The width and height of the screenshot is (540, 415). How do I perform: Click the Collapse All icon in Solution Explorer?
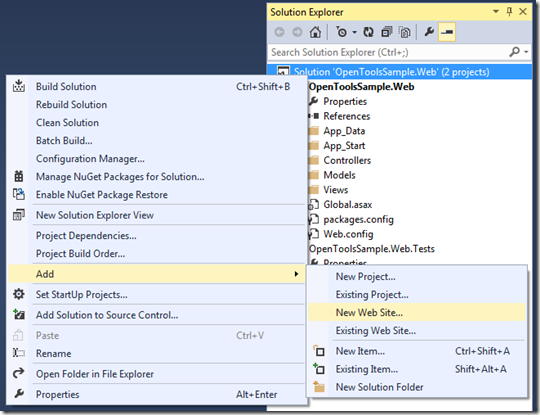387,32
